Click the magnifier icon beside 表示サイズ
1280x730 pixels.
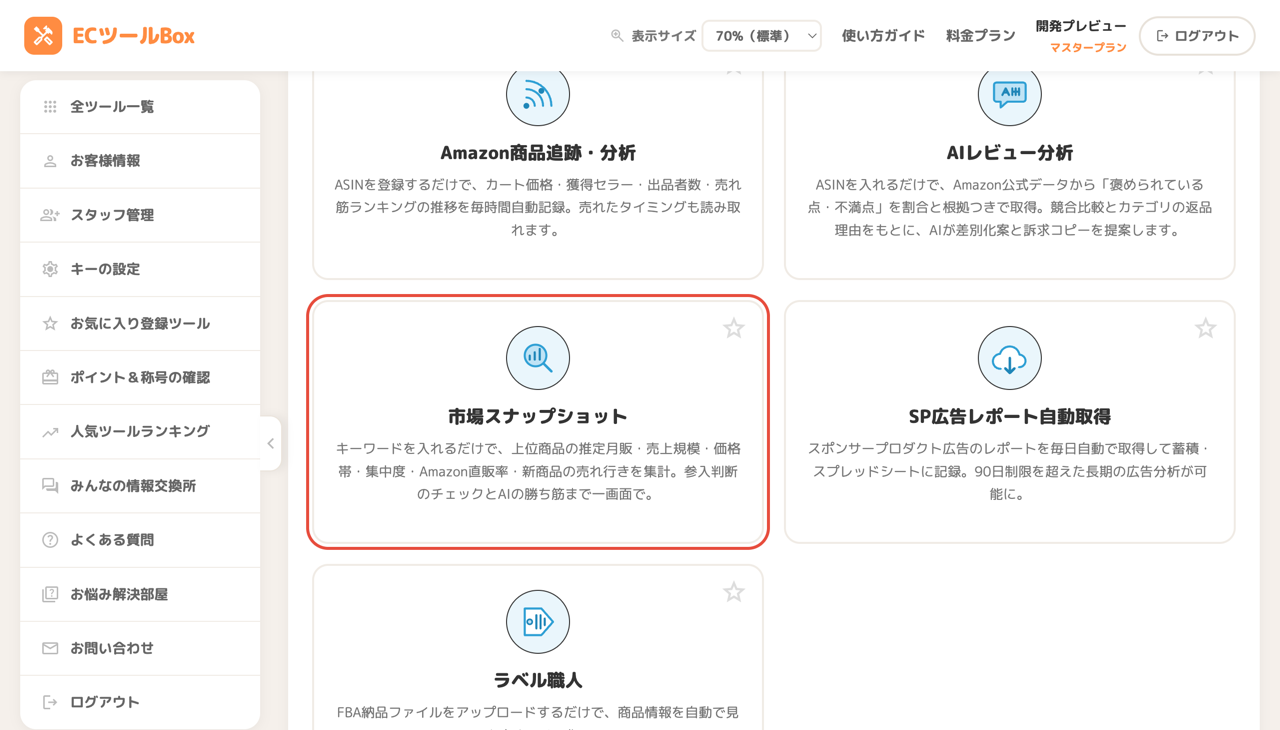(x=617, y=36)
